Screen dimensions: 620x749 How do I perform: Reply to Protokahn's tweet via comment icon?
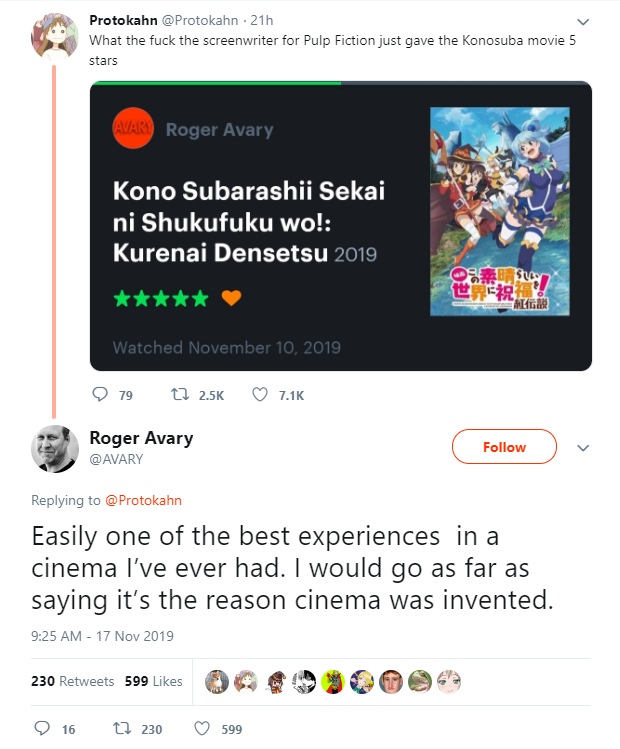tap(98, 395)
